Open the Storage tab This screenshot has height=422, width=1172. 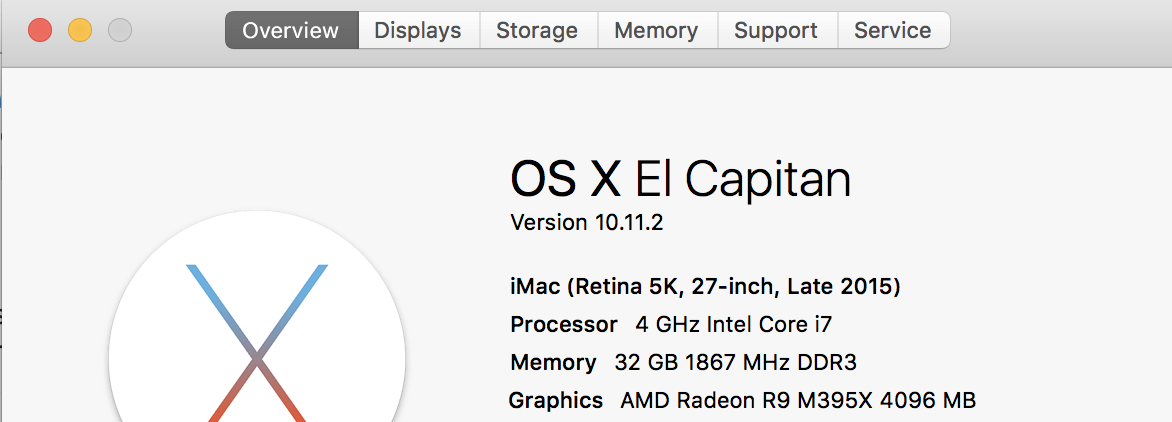[x=537, y=30]
